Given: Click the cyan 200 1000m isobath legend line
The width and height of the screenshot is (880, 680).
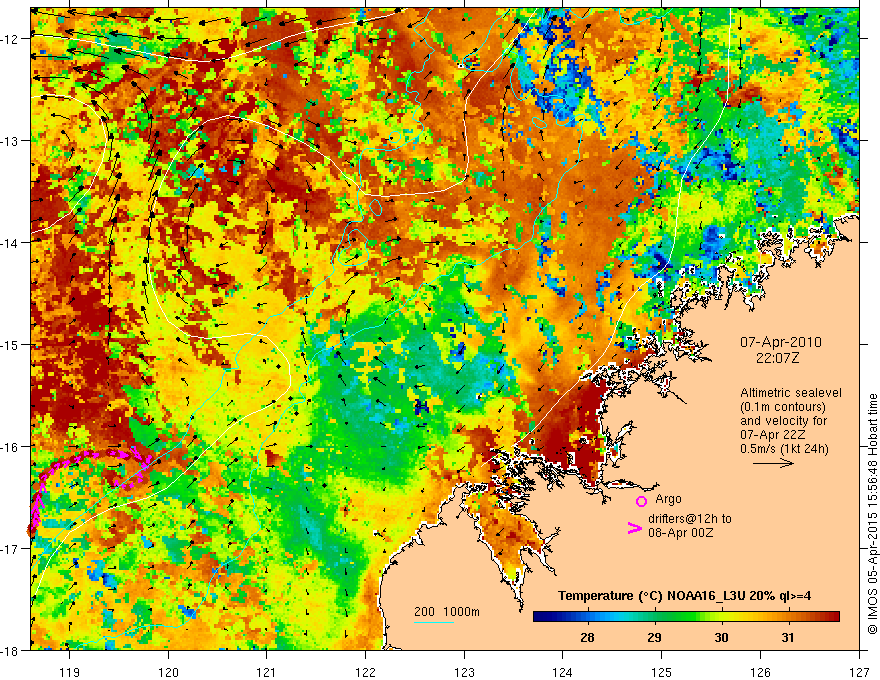Looking at the screenshot, I should pos(434,622).
